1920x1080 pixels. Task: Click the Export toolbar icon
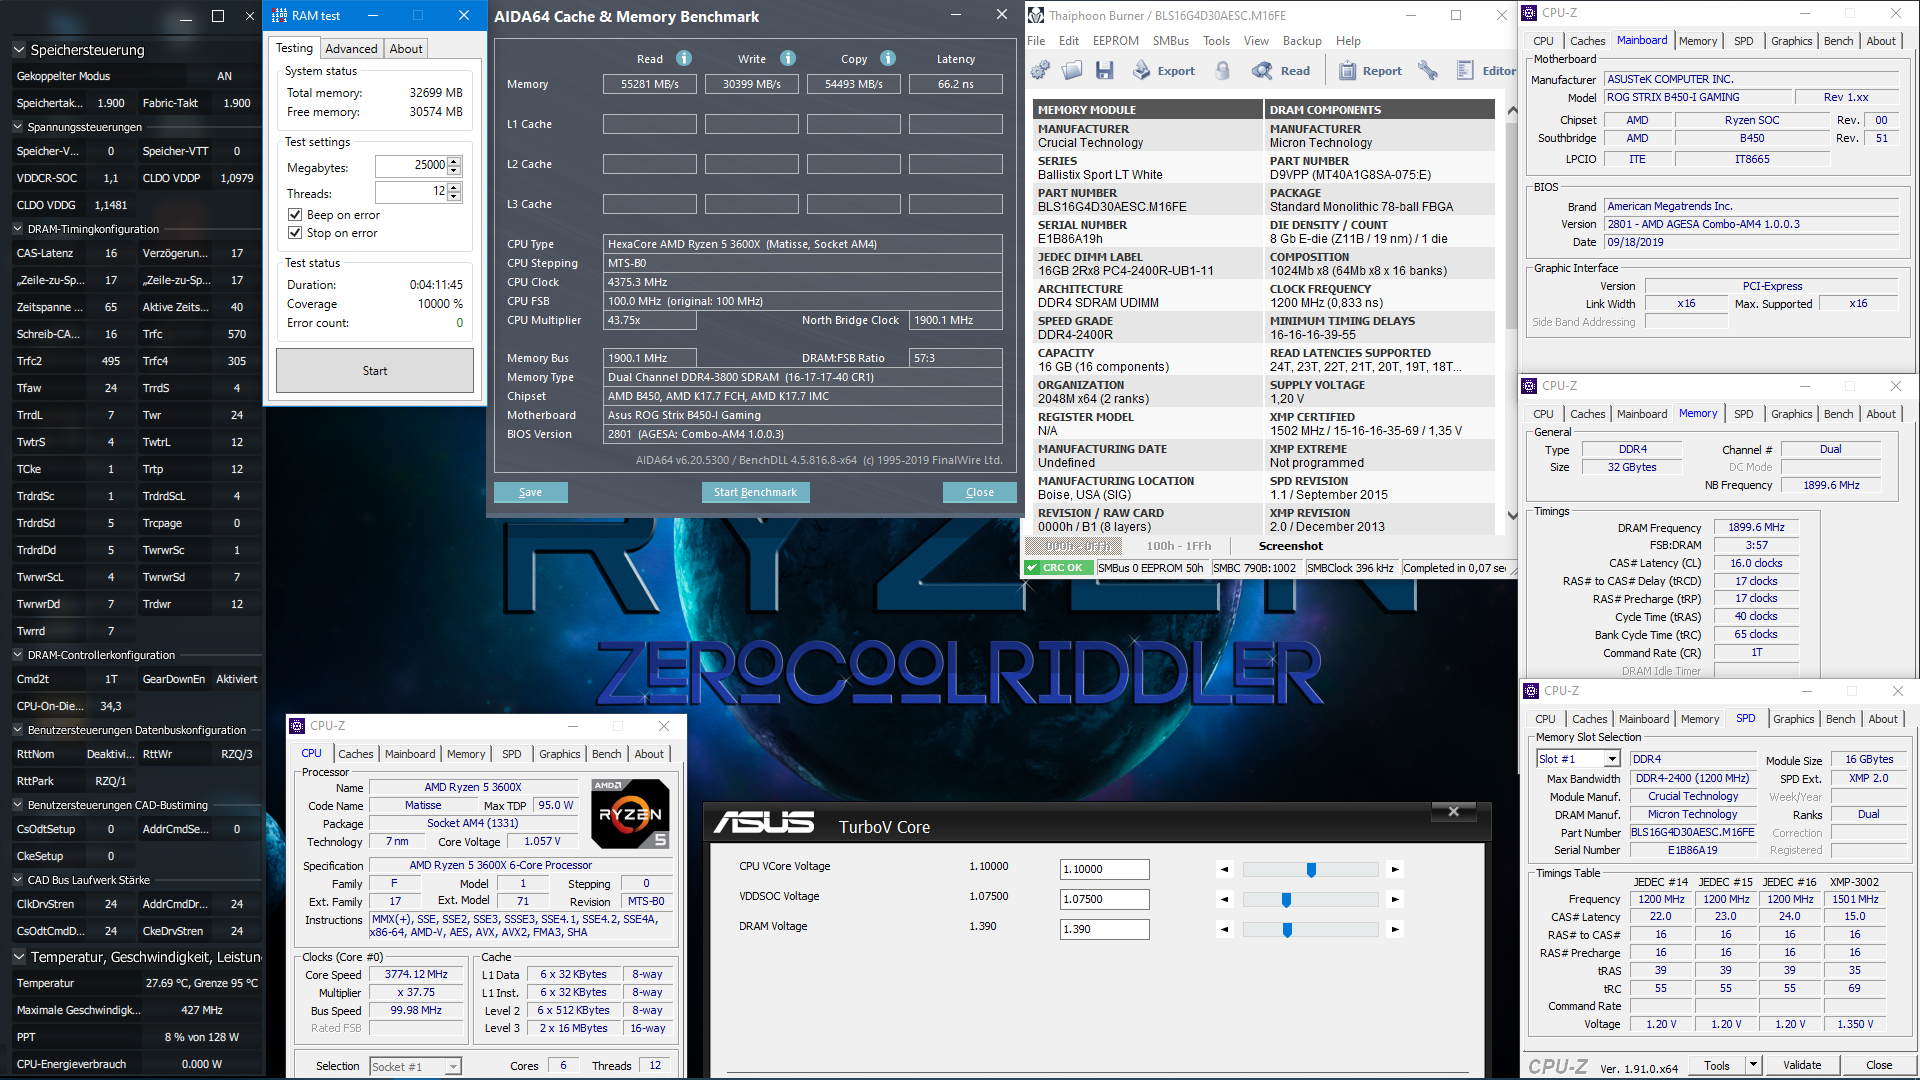coord(1142,70)
